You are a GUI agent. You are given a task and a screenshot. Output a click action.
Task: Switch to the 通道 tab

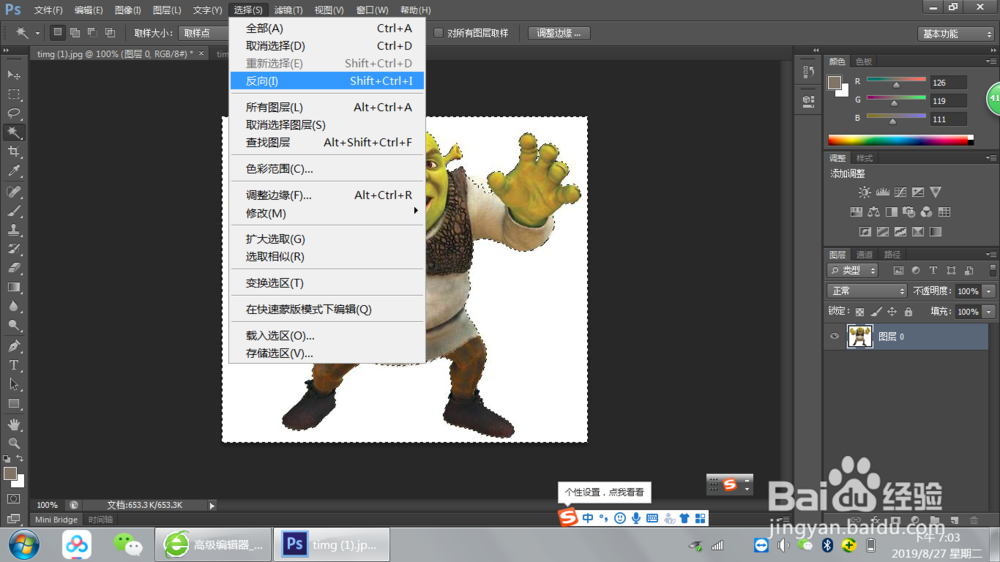(x=864, y=255)
